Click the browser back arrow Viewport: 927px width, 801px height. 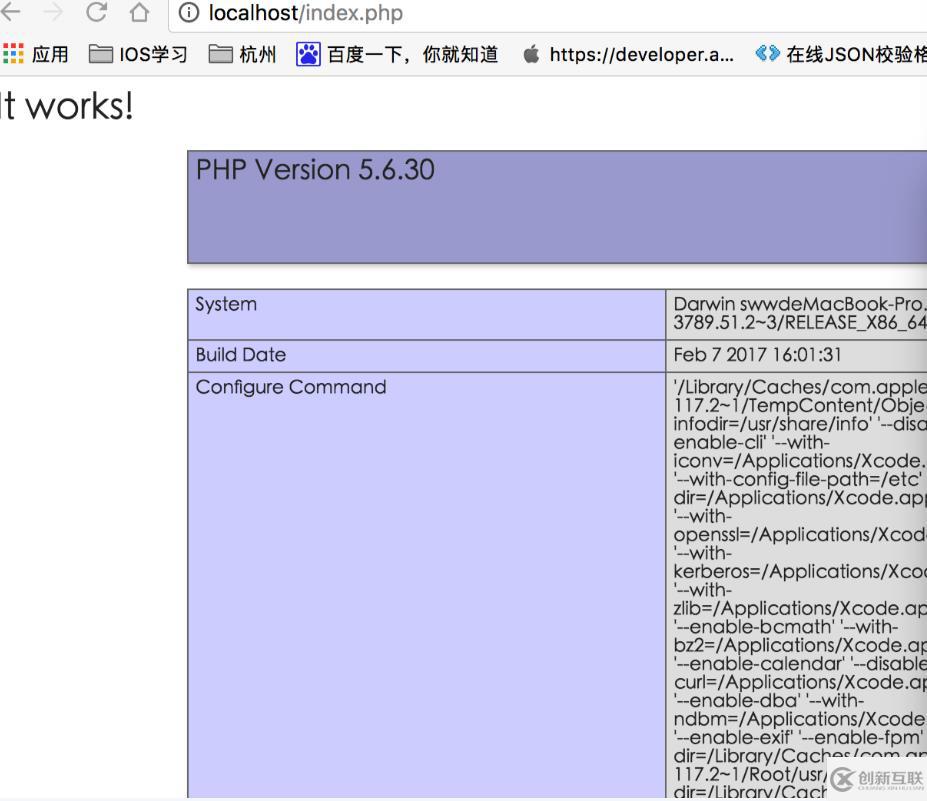point(10,11)
